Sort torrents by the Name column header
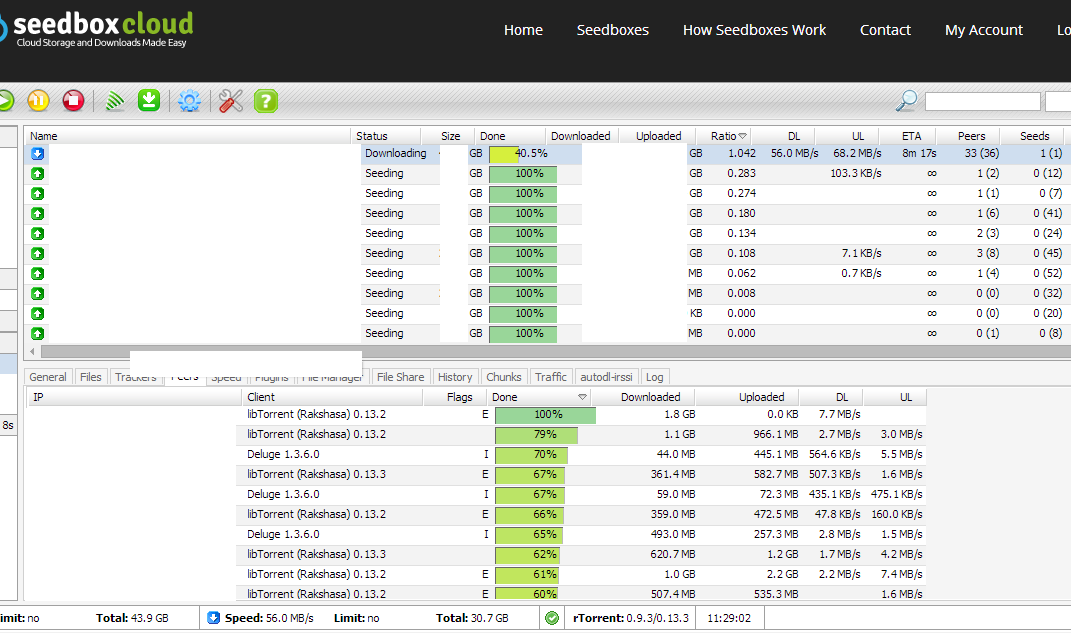 click(x=188, y=136)
